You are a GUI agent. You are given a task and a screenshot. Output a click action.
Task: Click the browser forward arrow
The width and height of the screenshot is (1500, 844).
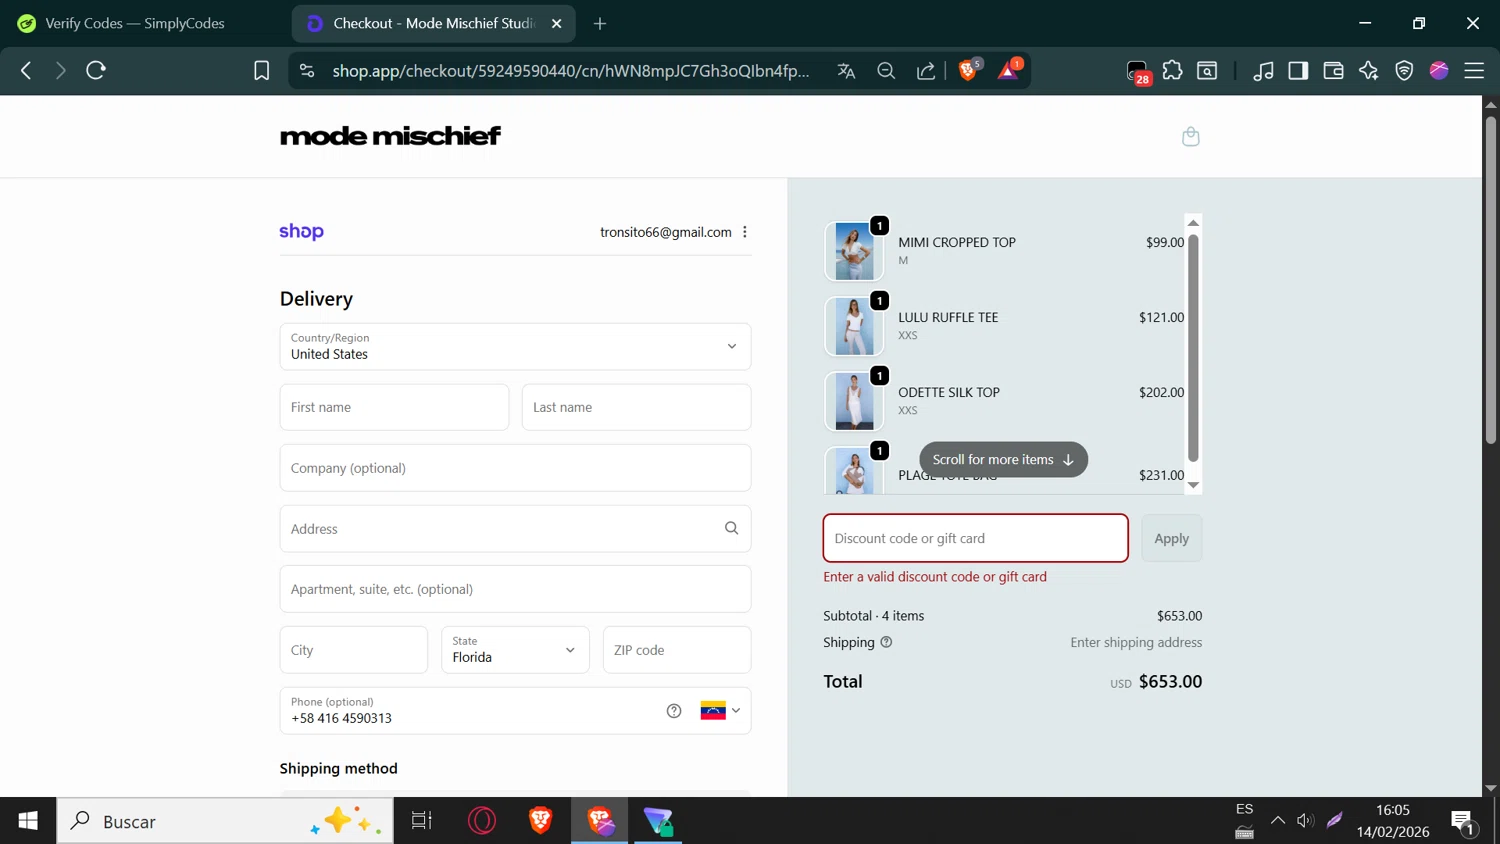coord(61,70)
